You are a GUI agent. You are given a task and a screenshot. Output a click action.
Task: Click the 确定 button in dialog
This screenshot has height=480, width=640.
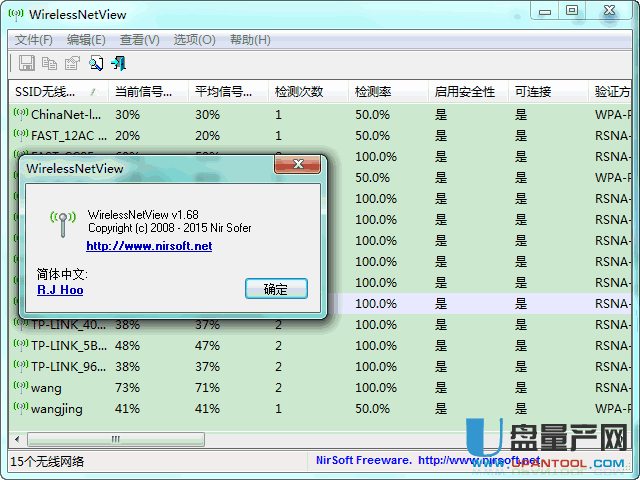(276, 289)
